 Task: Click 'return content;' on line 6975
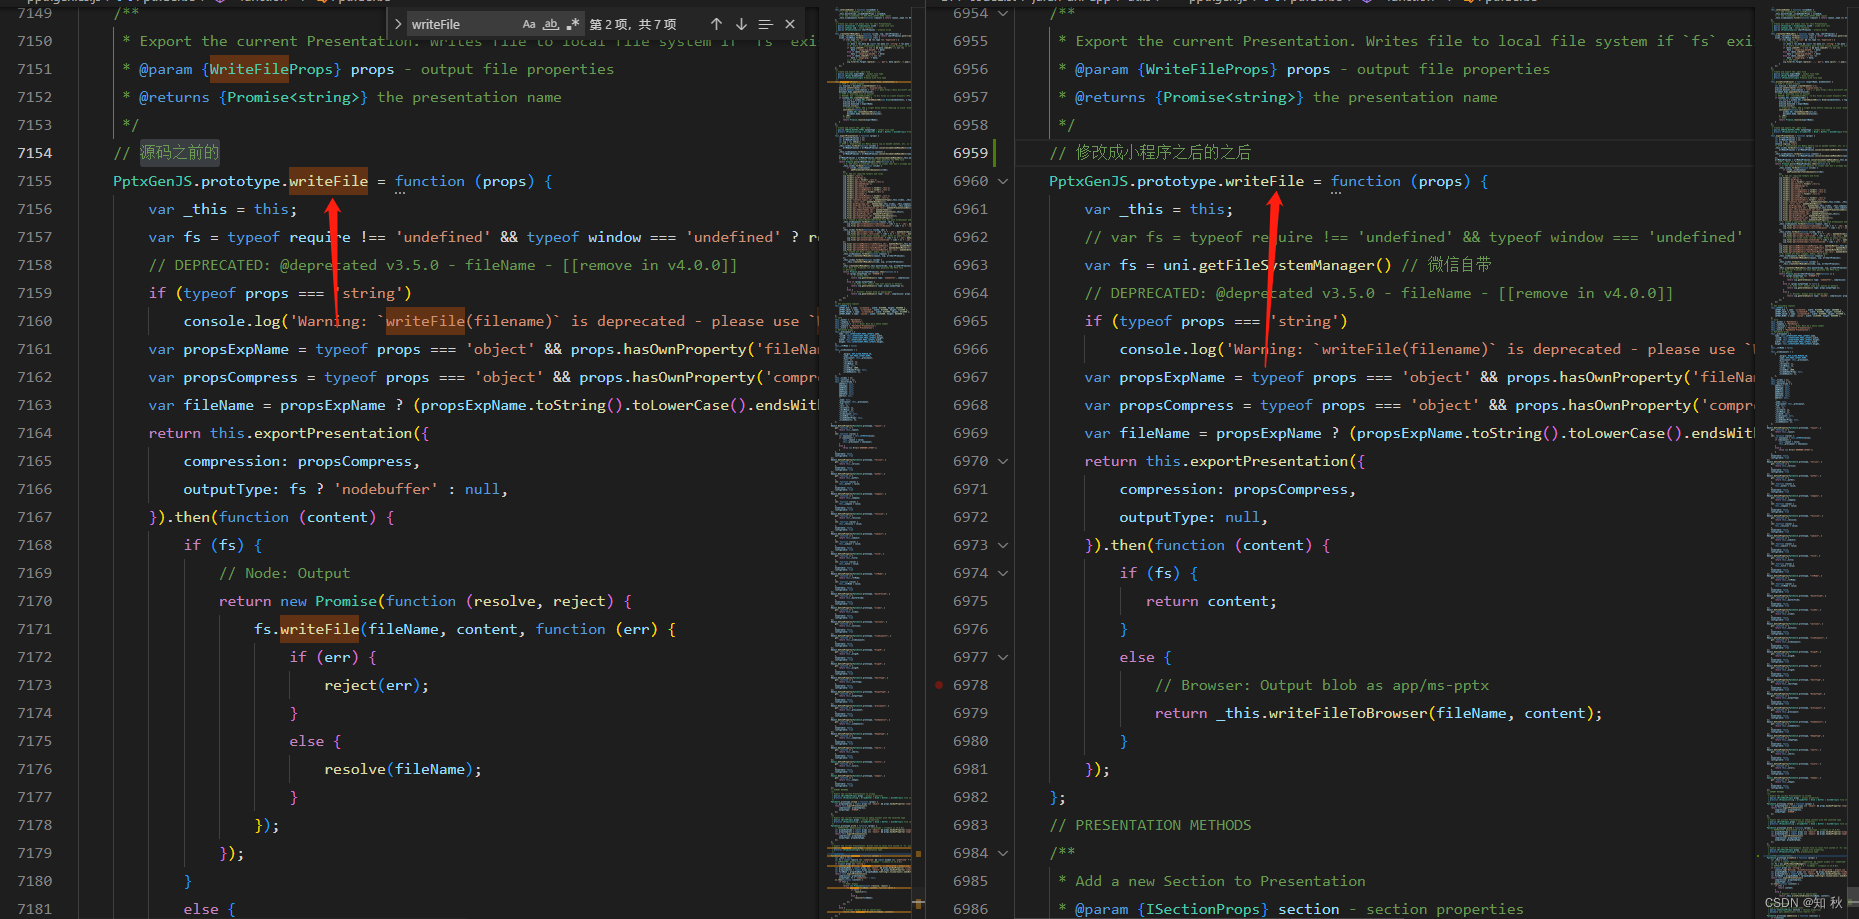point(1211,601)
